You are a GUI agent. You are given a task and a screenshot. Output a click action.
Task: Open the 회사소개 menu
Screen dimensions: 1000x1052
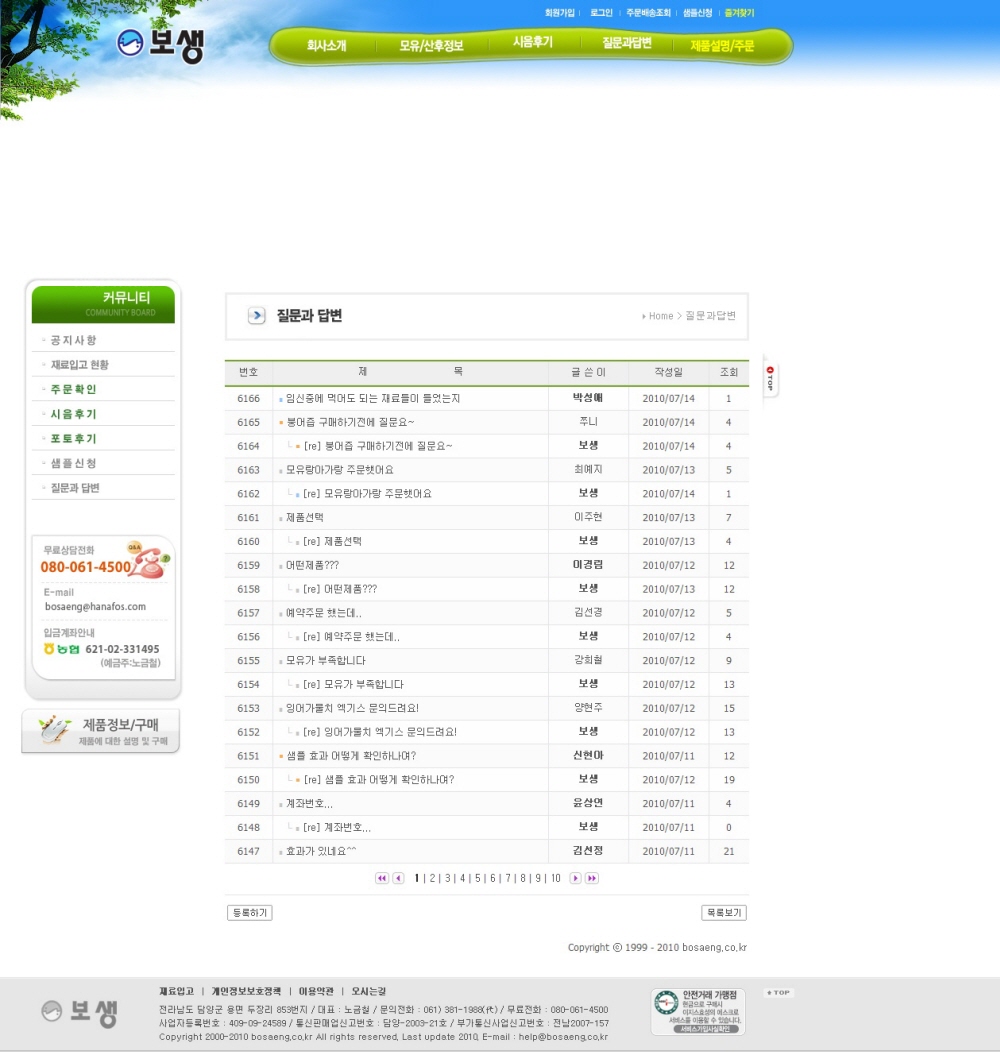pos(326,46)
